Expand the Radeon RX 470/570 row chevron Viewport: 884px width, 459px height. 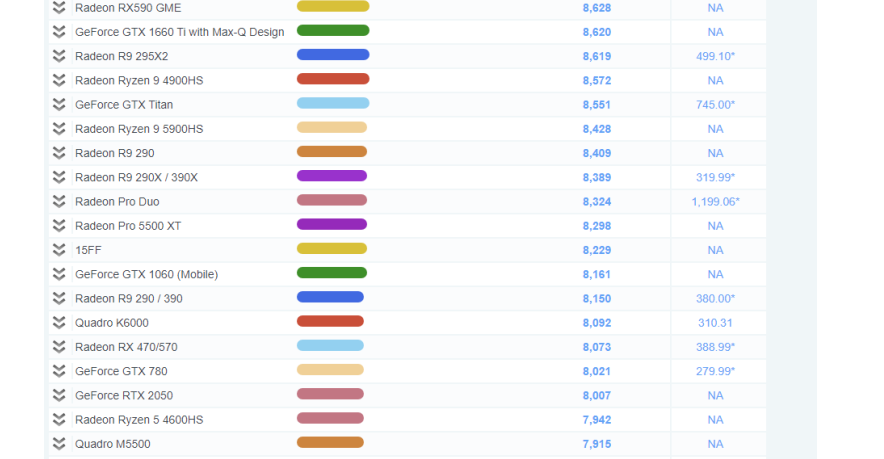click(x=59, y=347)
